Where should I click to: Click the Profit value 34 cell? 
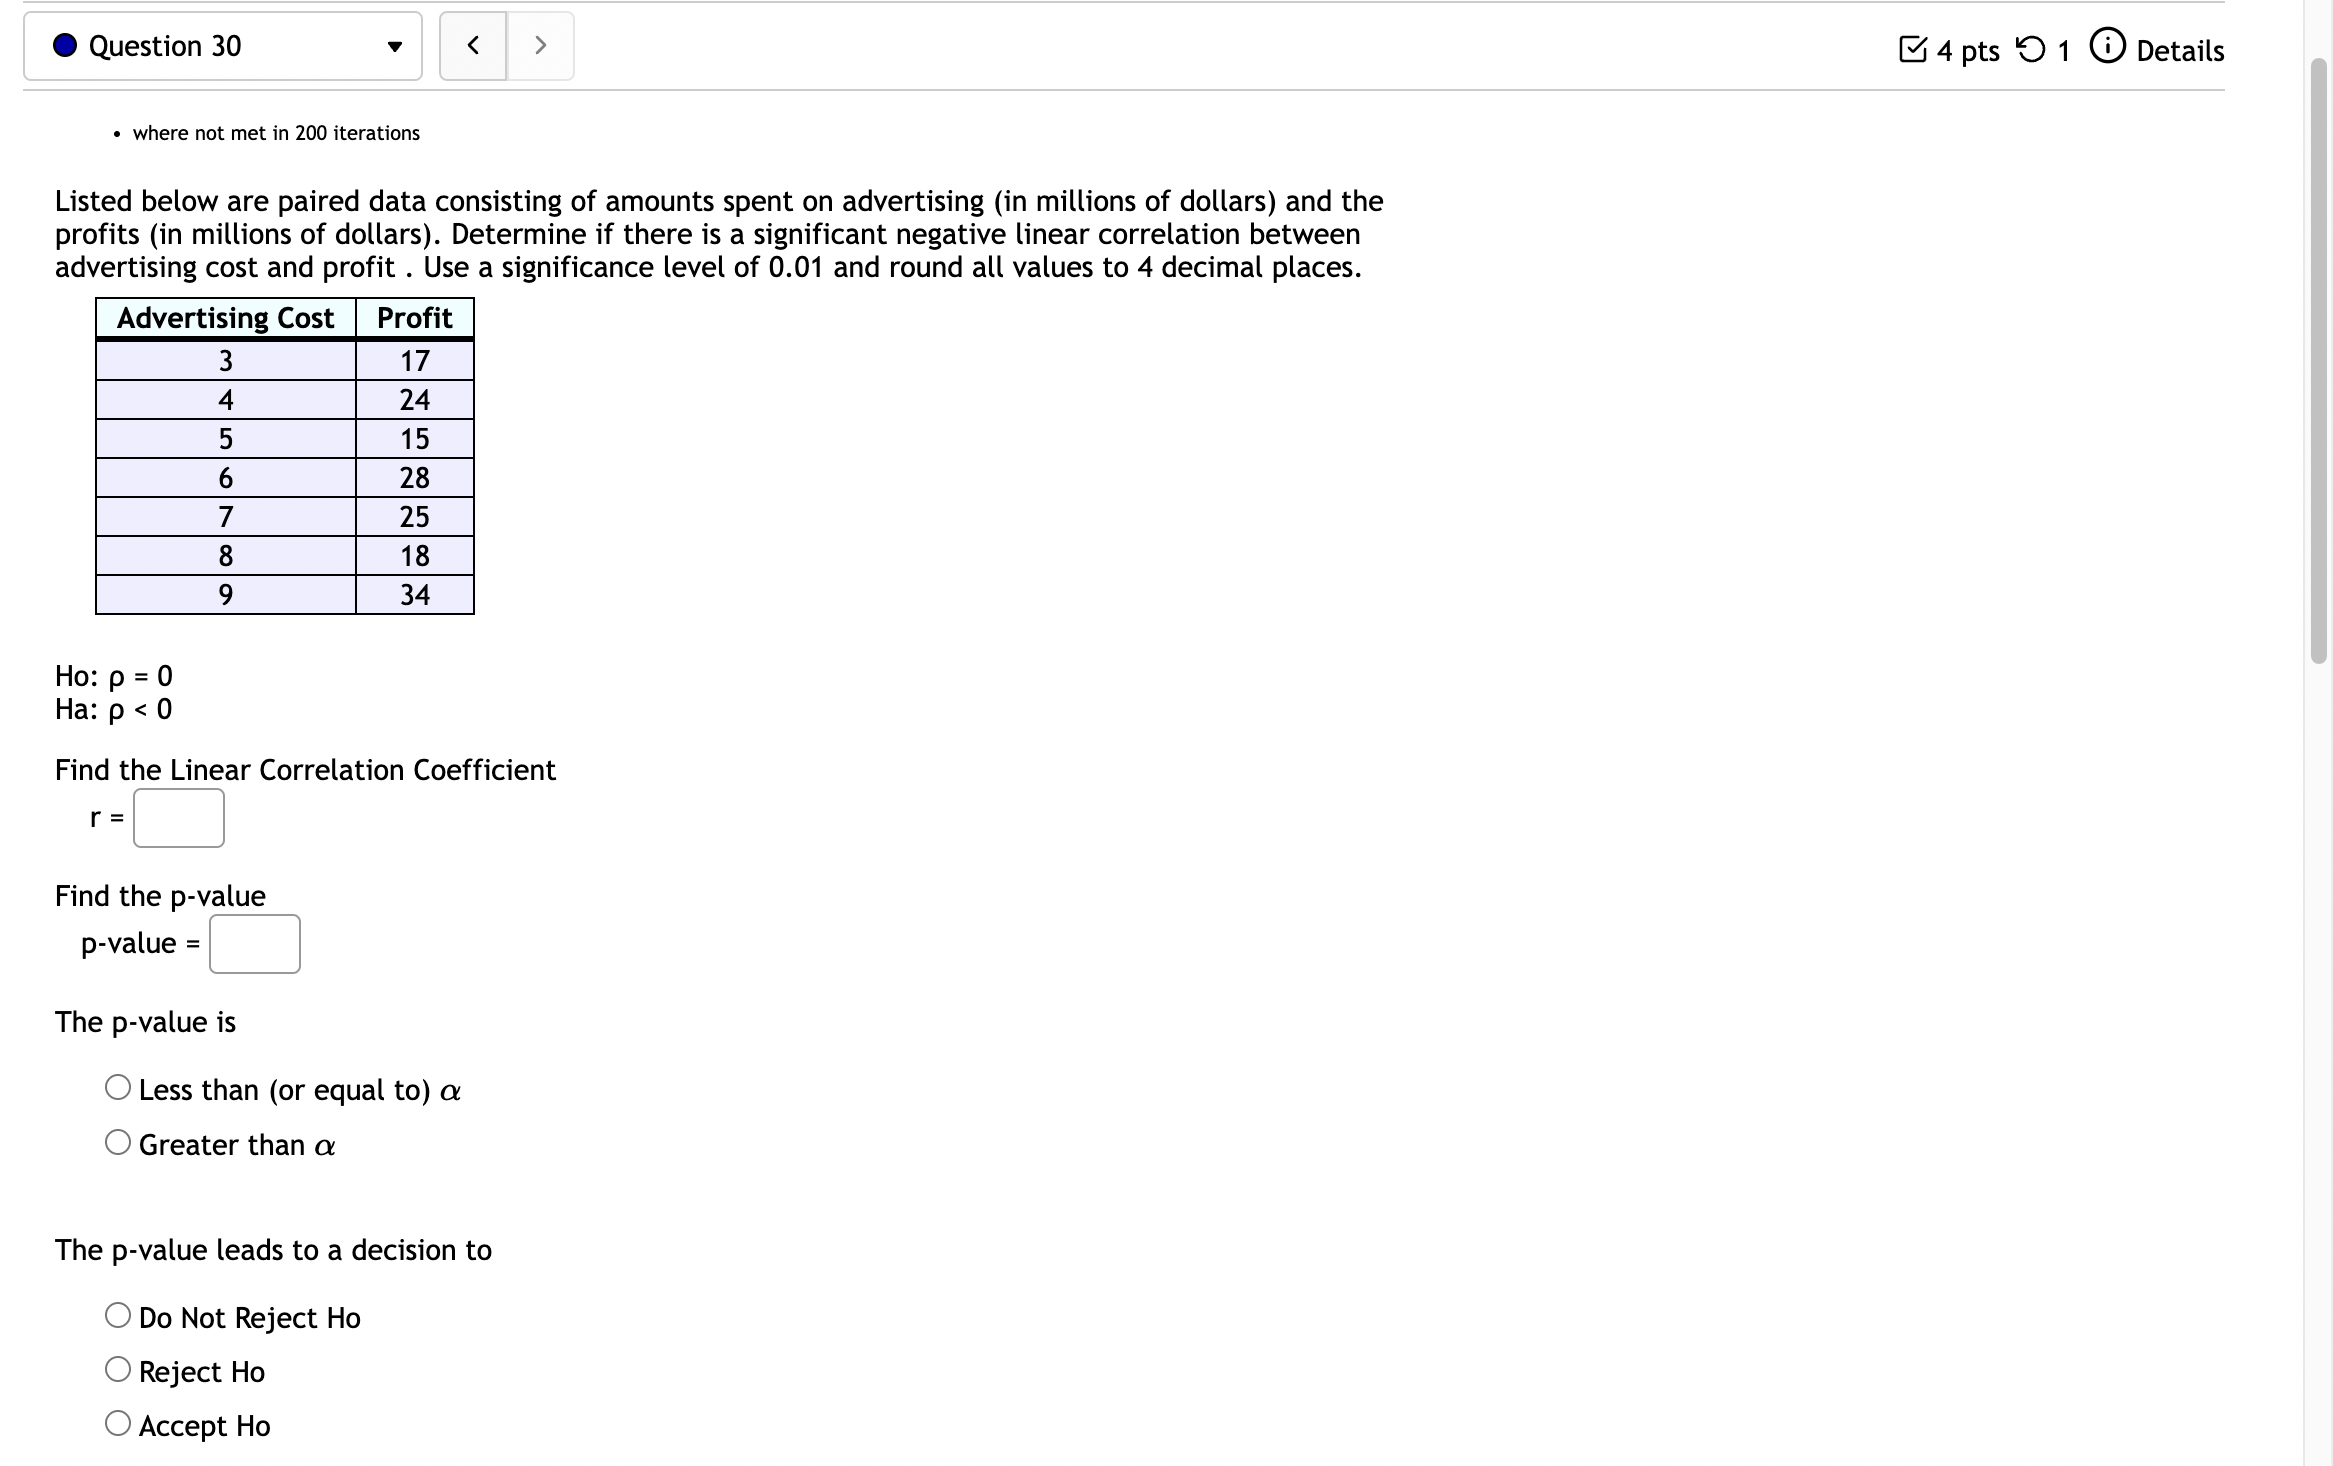point(414,595)
